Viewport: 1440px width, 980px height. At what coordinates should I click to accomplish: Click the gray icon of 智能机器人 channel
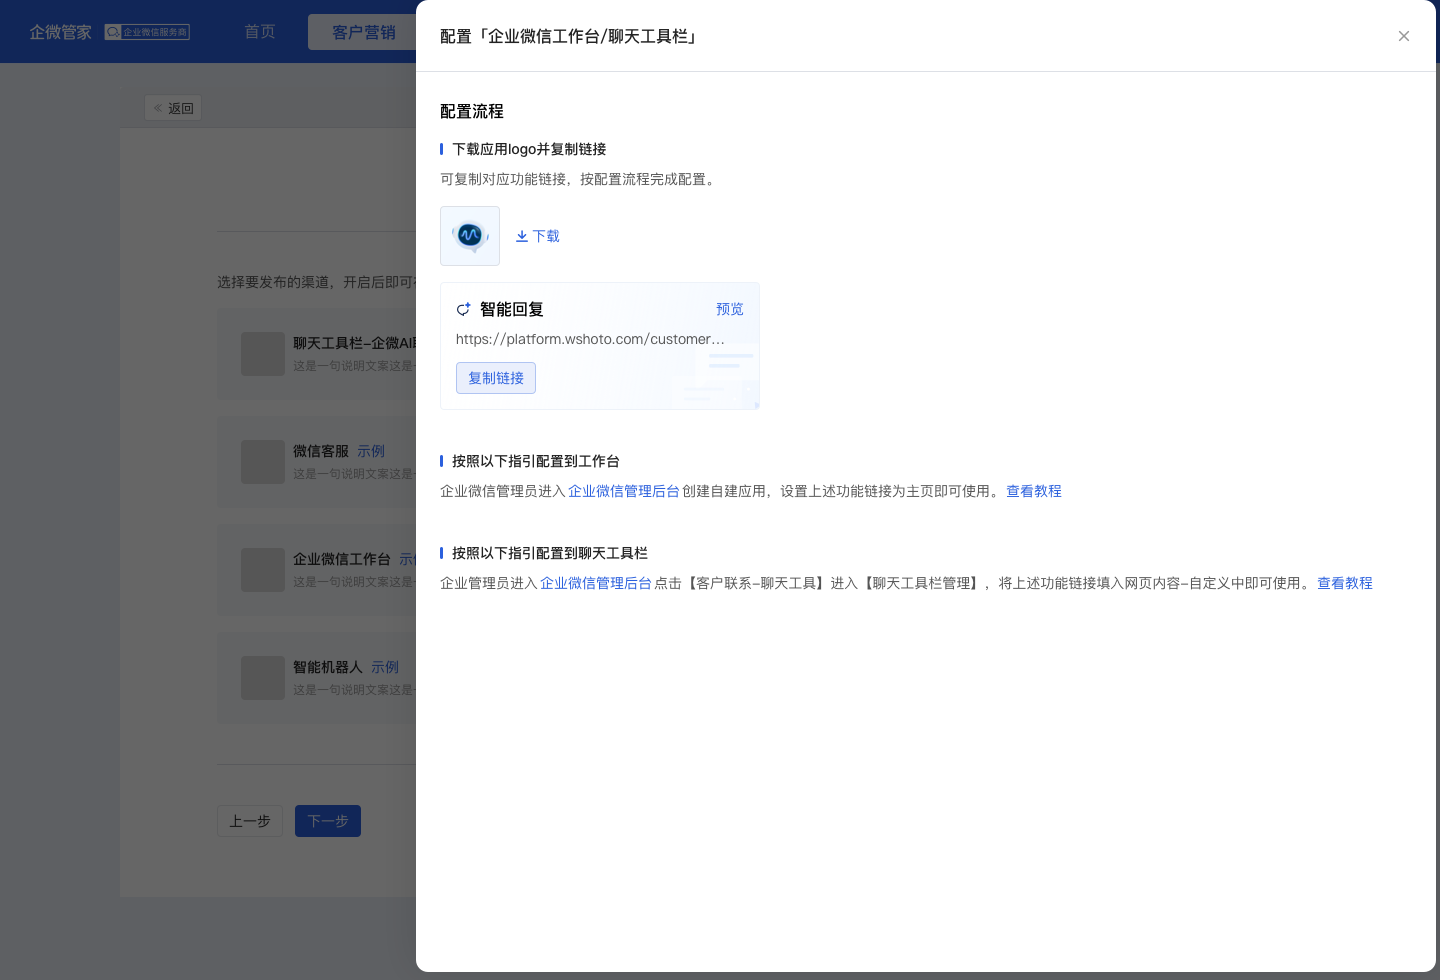(263, 678)
